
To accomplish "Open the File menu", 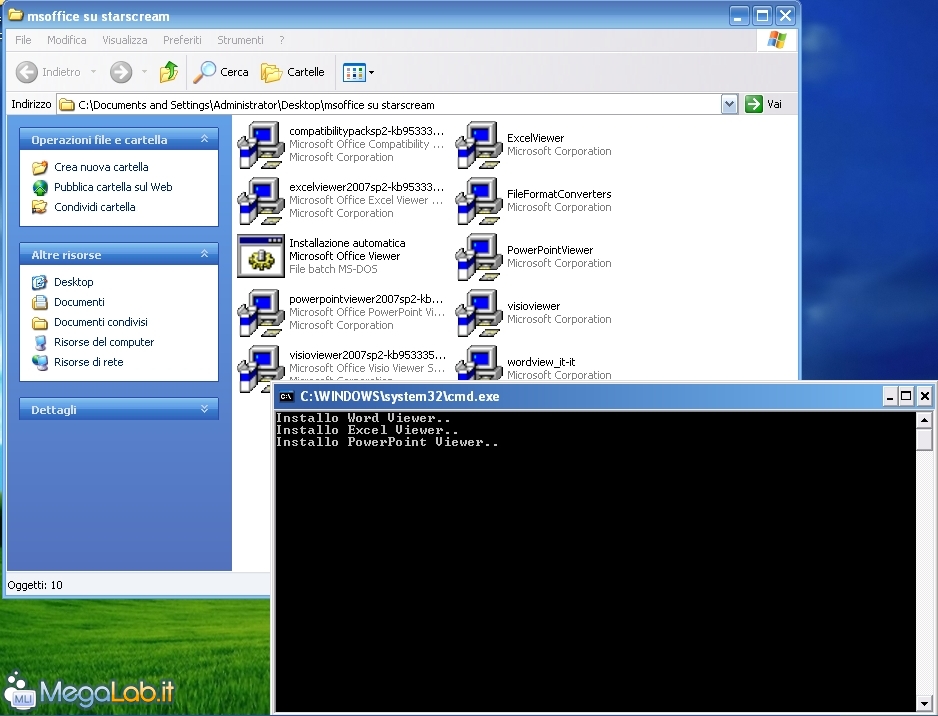I will [x=23, y=40].
